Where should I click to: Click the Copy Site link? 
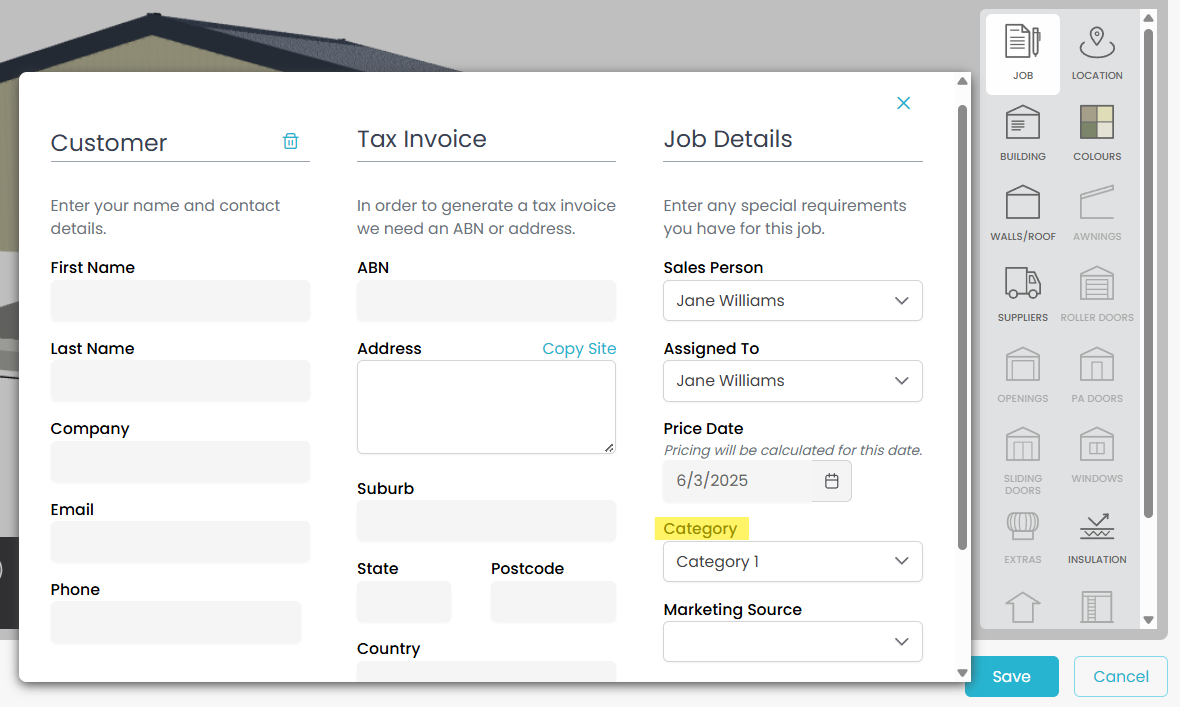pyautogui.click(x=579, y=349)
